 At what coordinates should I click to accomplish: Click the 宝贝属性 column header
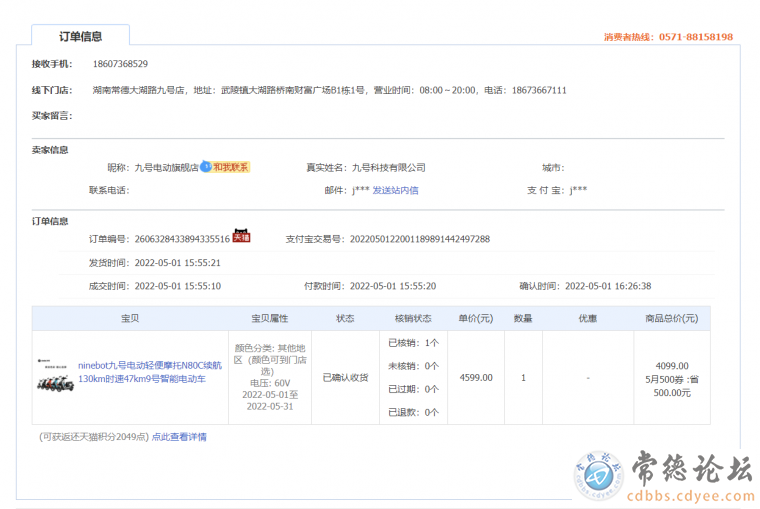pos(269,318)
